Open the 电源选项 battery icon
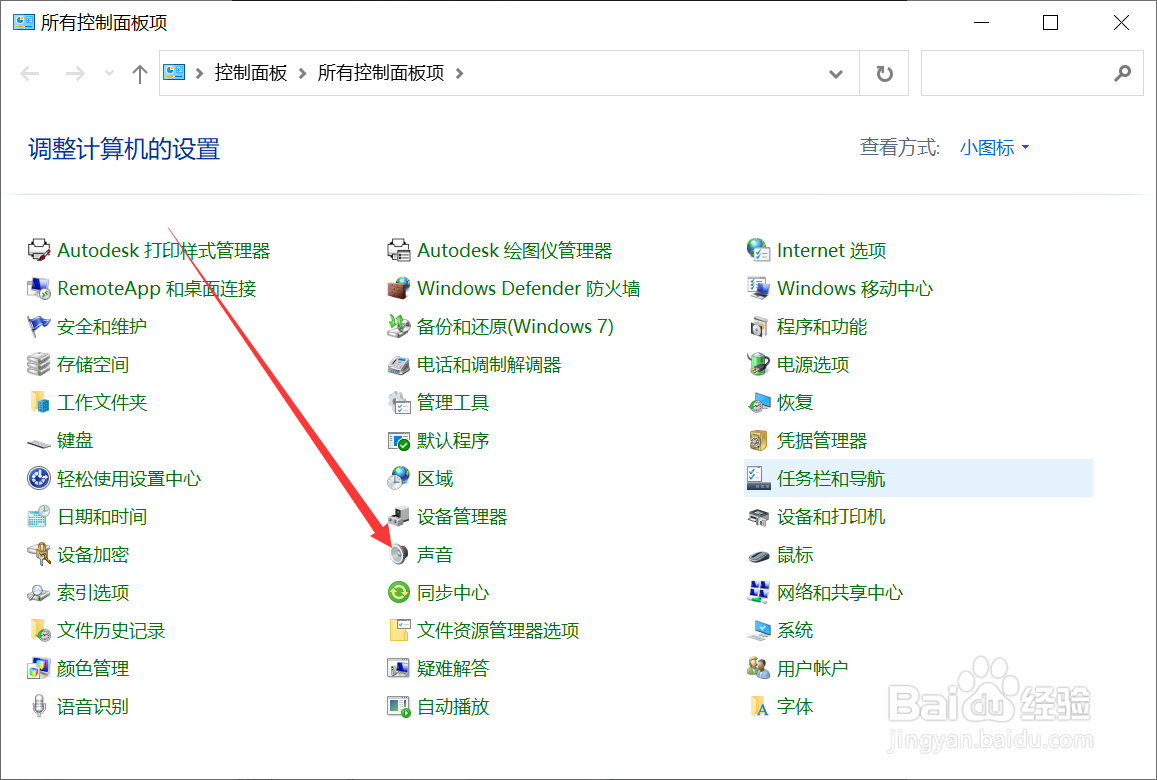Viewport: 1157px width, 780px height. pyautogui.click(x=759, y=365)
